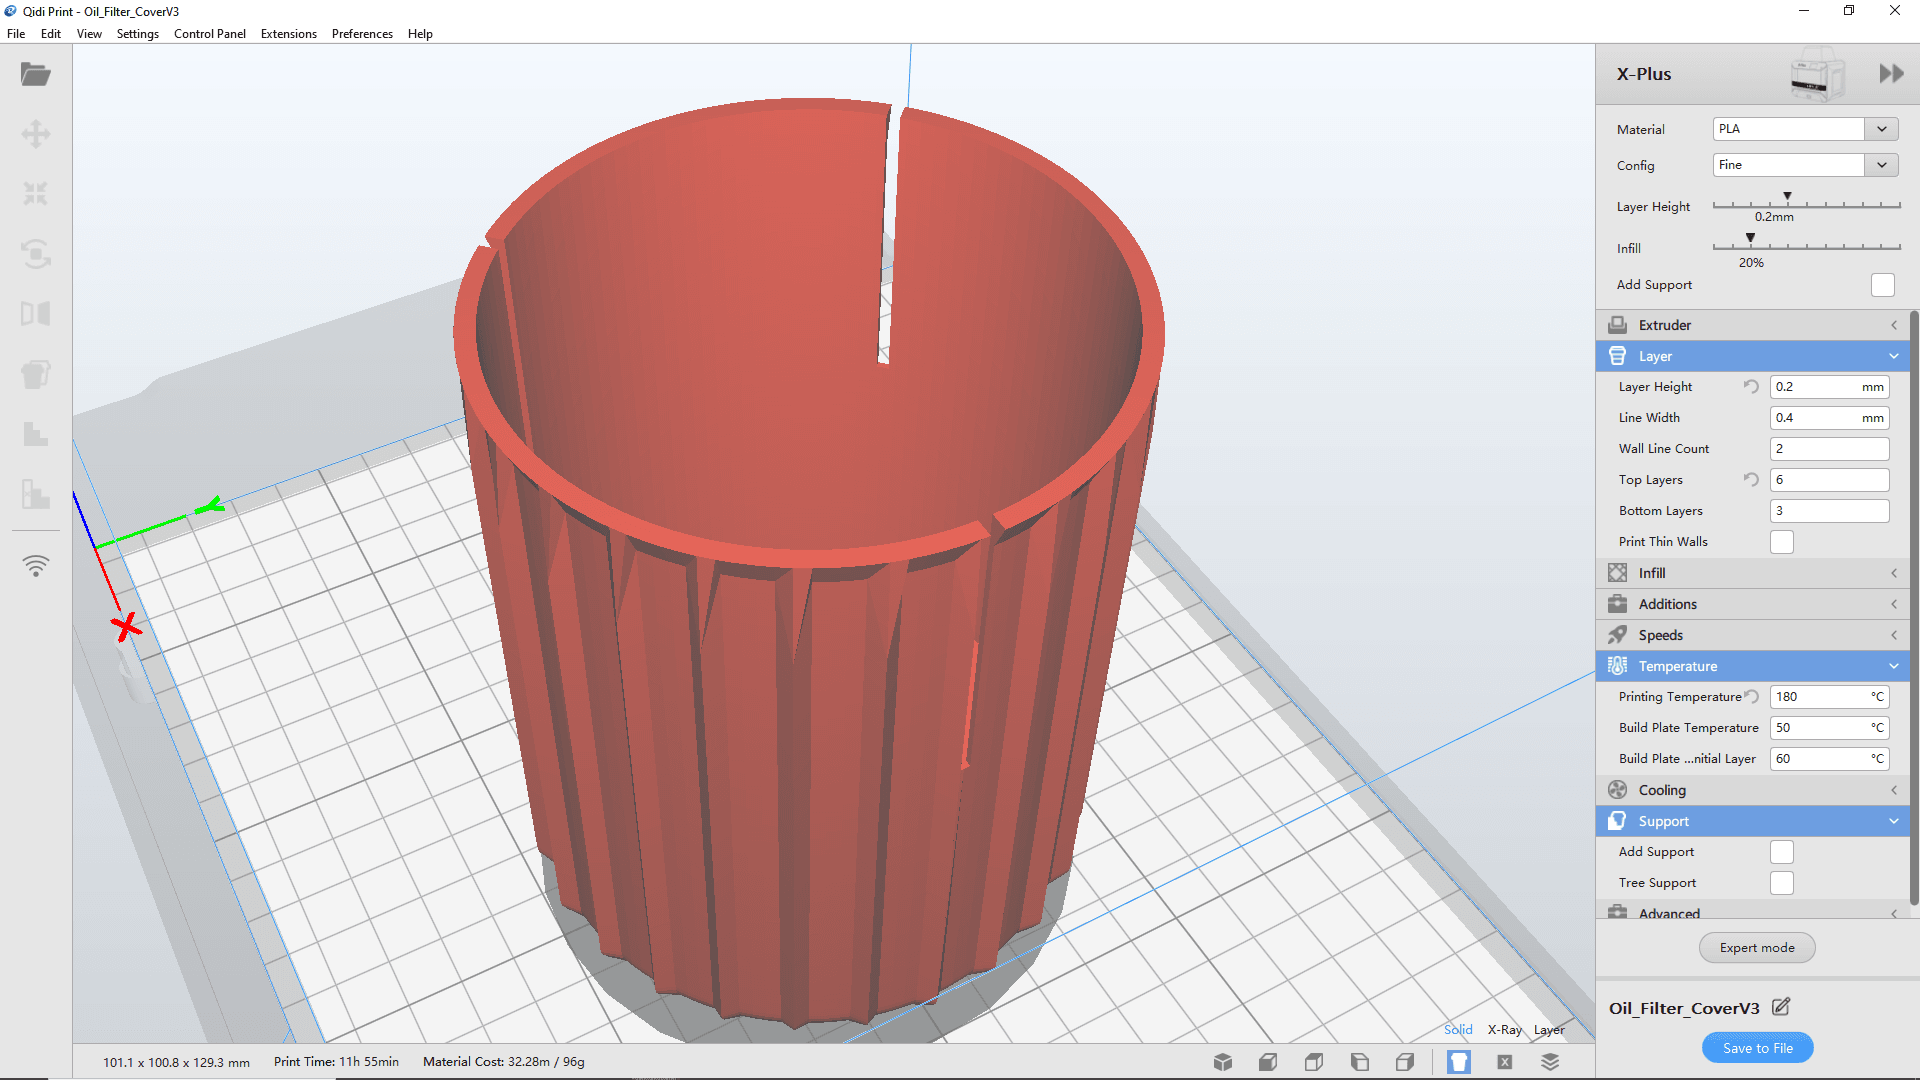Enable Add Support in Support section
Image resolution: width=1920 pixels, height=1080 pixels.
[x=1781, y=852]
